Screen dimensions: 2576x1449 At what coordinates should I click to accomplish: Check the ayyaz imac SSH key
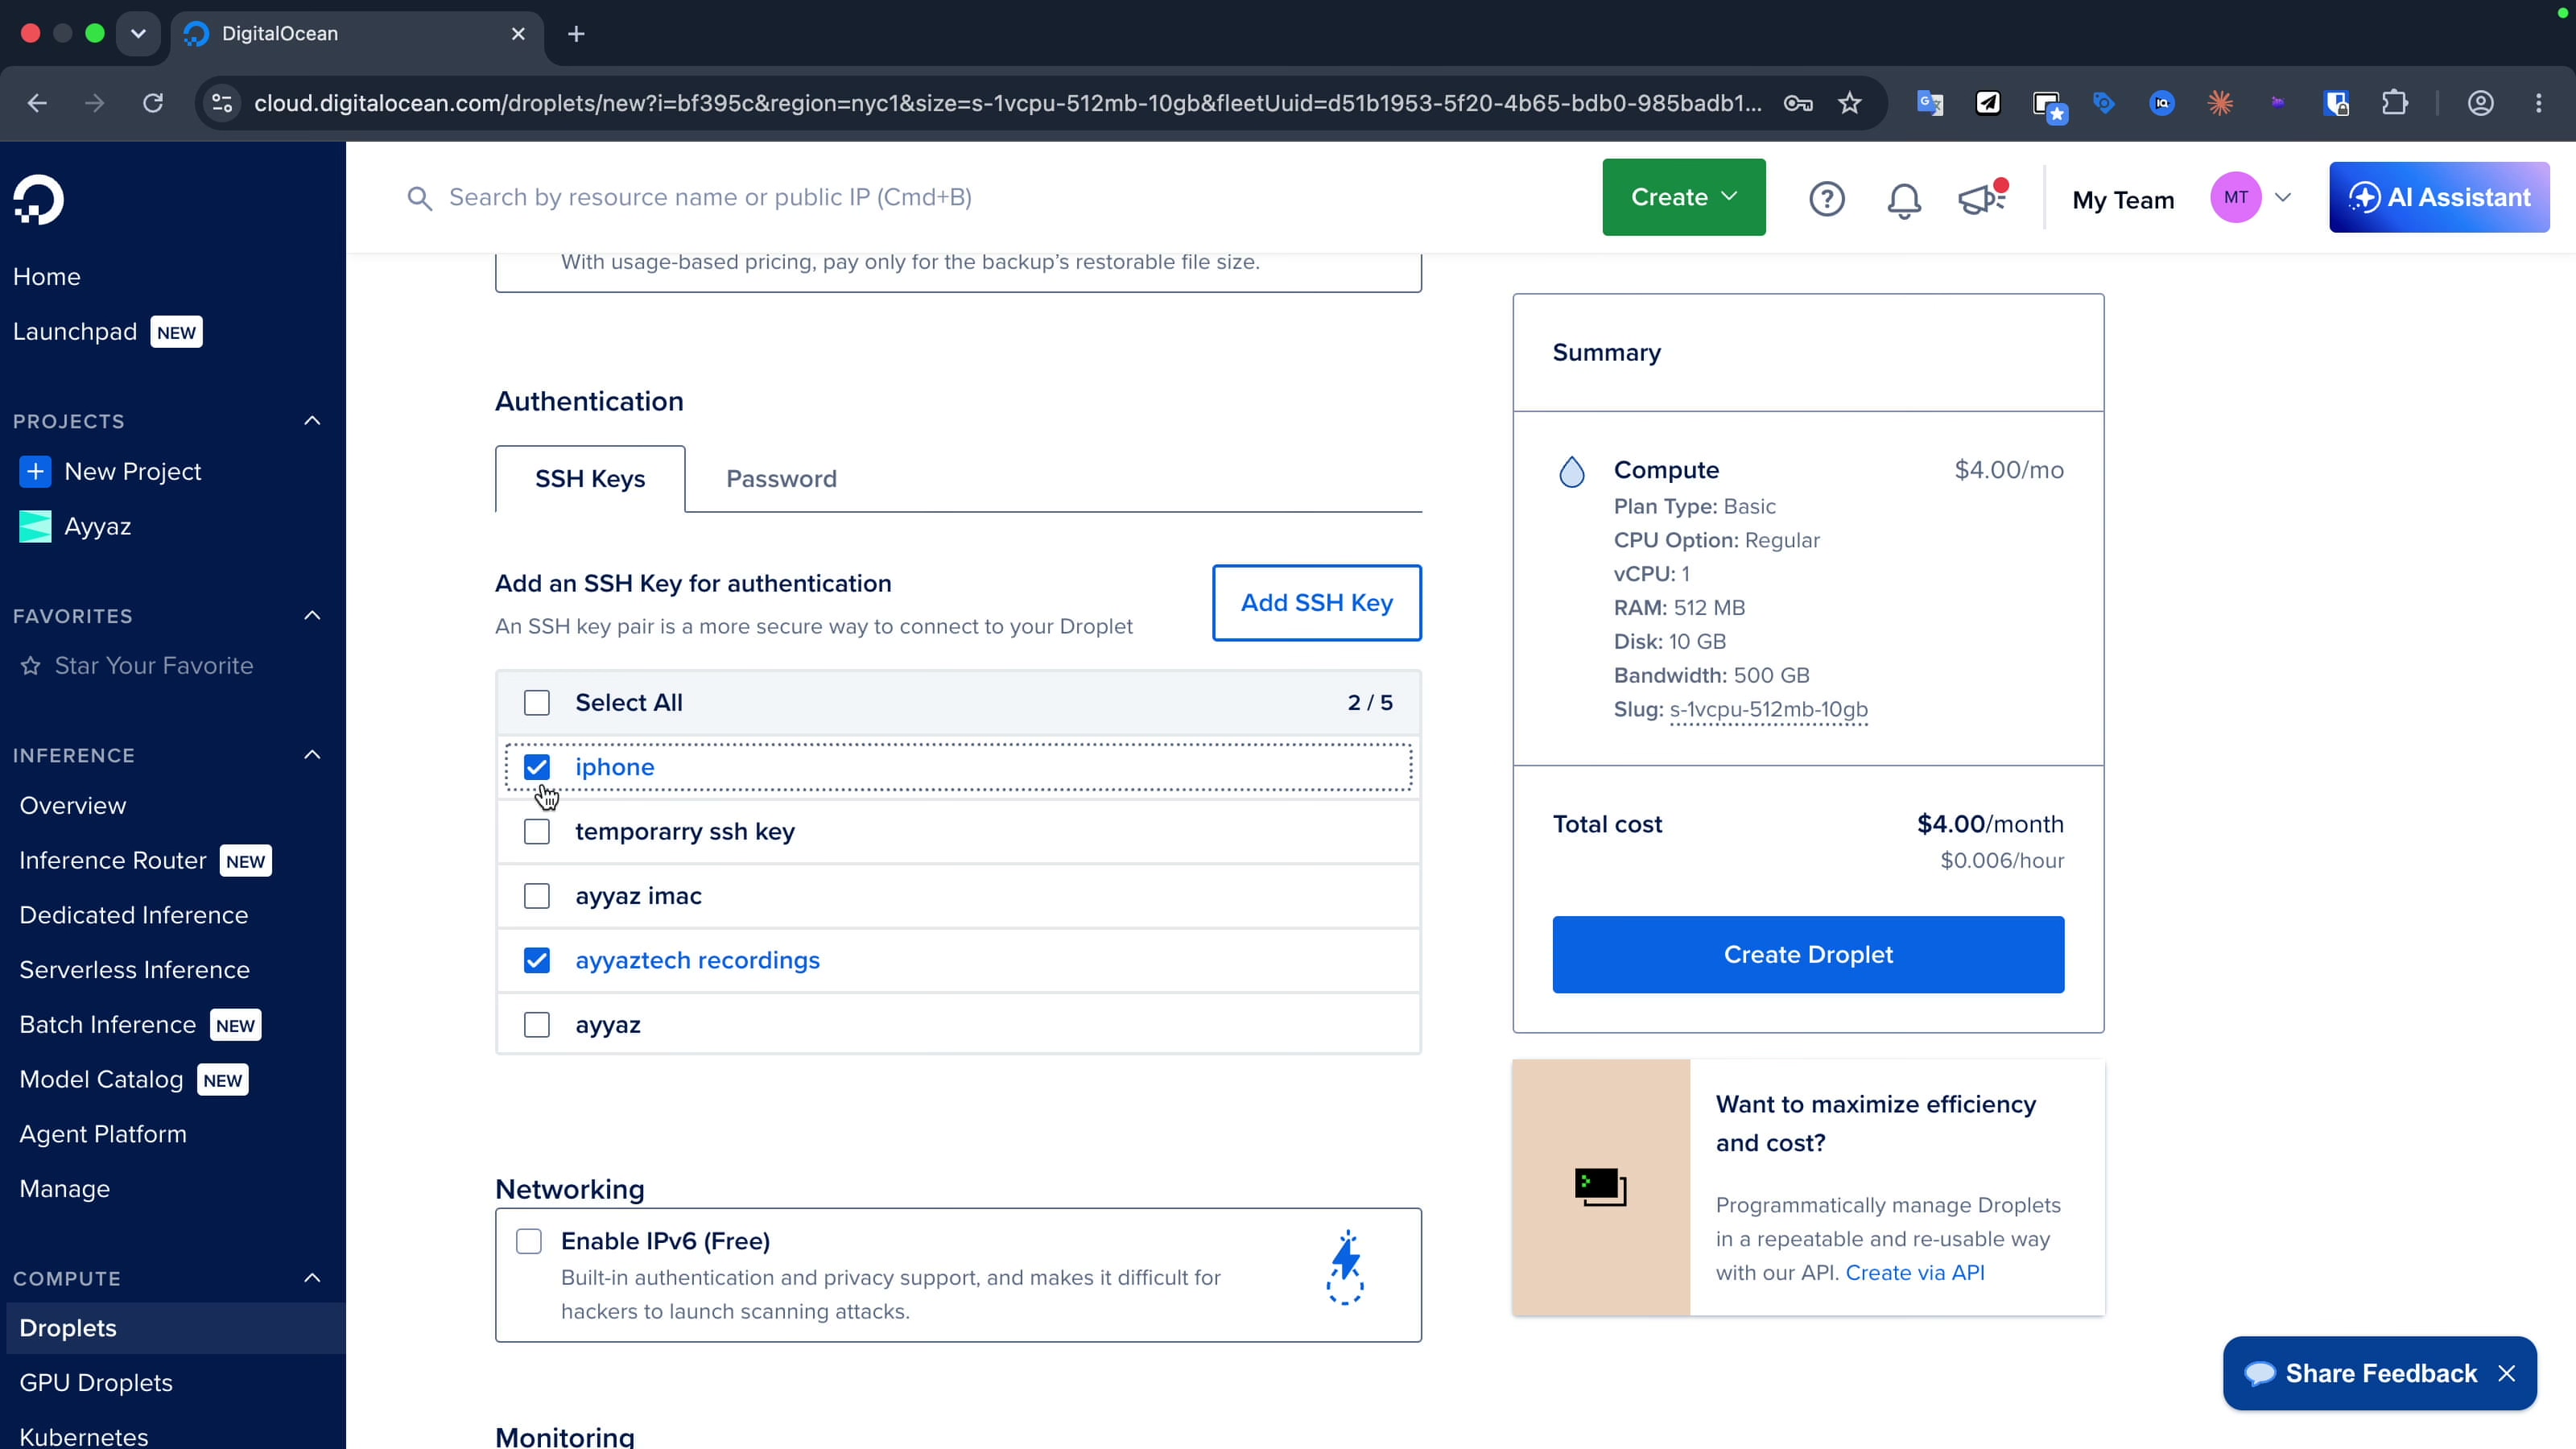tap(537, 896)
